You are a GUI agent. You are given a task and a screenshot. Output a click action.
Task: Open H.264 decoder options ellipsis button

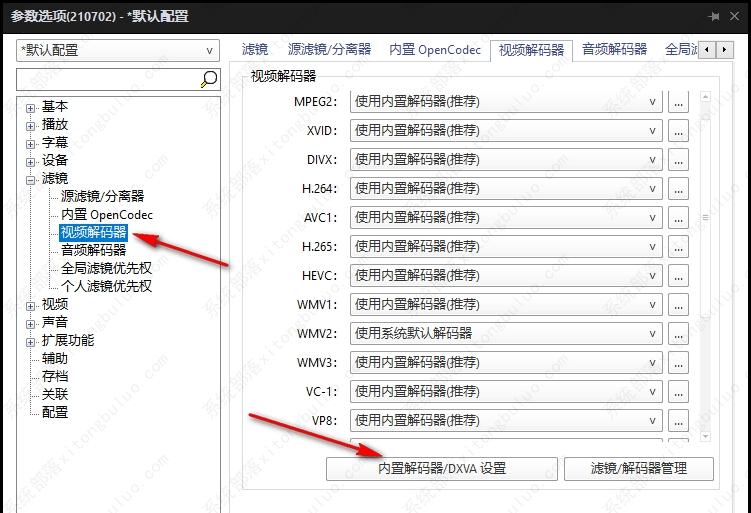(x=678, y=189)
